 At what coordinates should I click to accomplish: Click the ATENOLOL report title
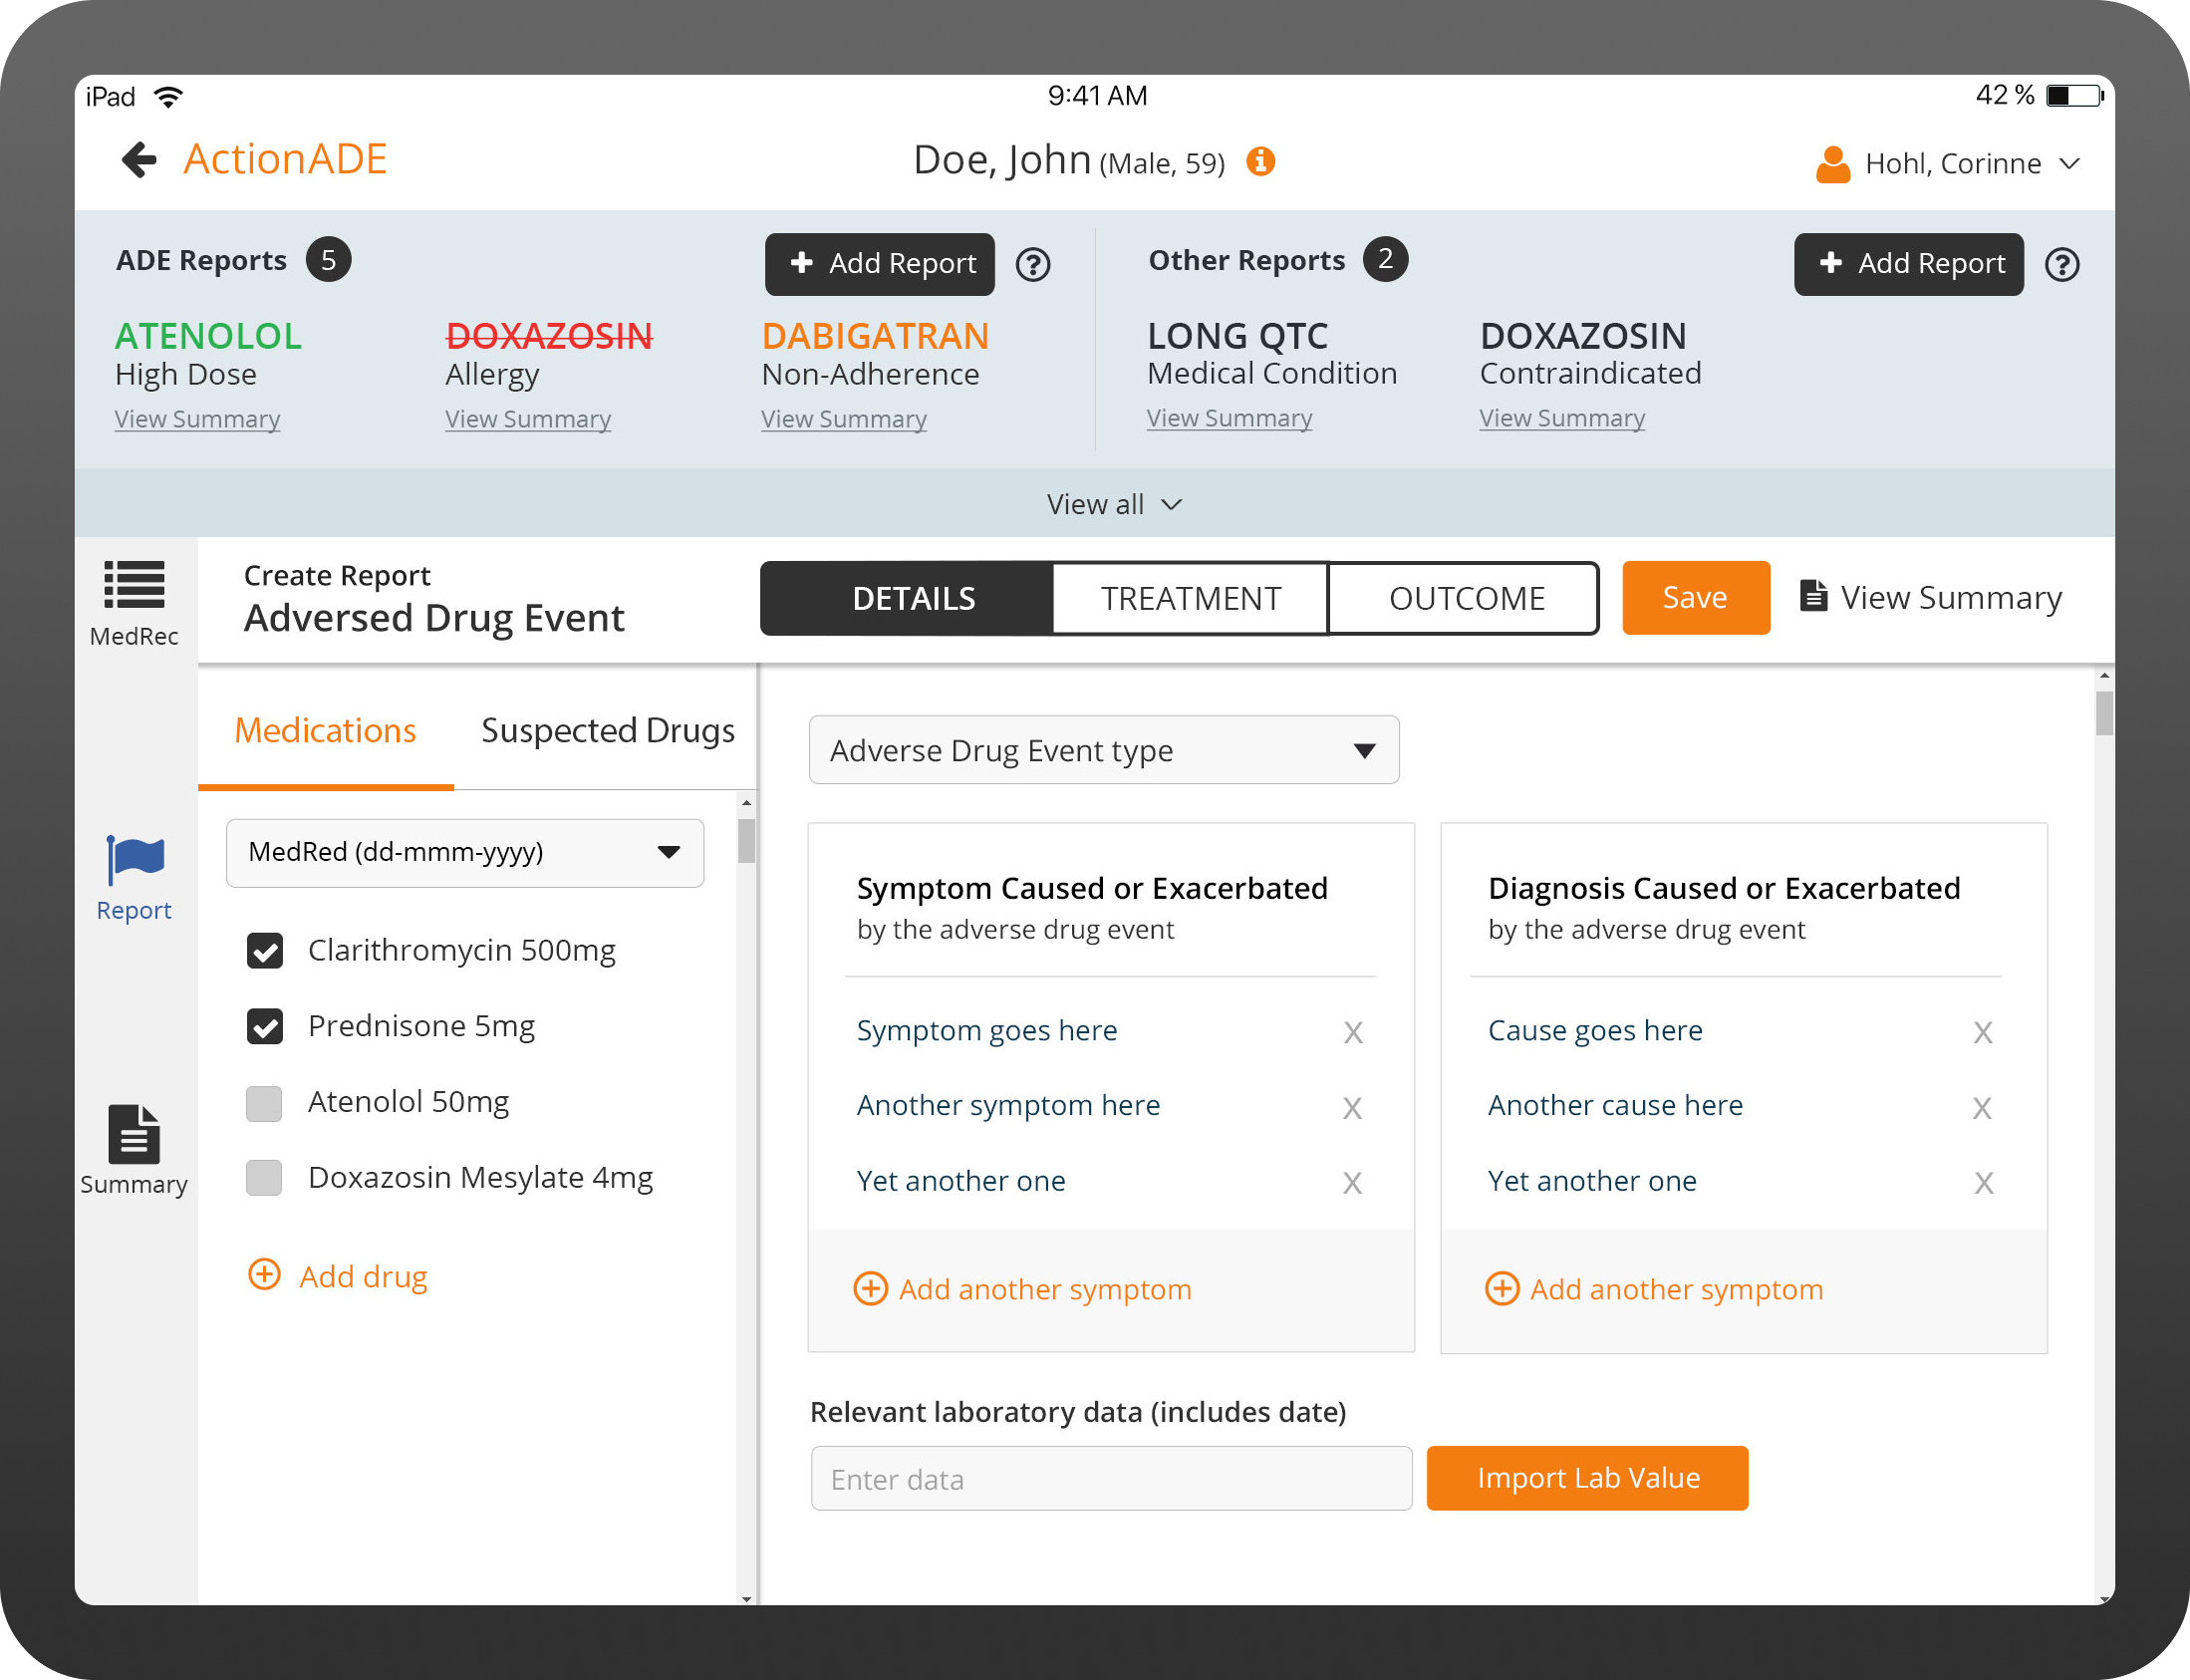(x=208, y=336)
